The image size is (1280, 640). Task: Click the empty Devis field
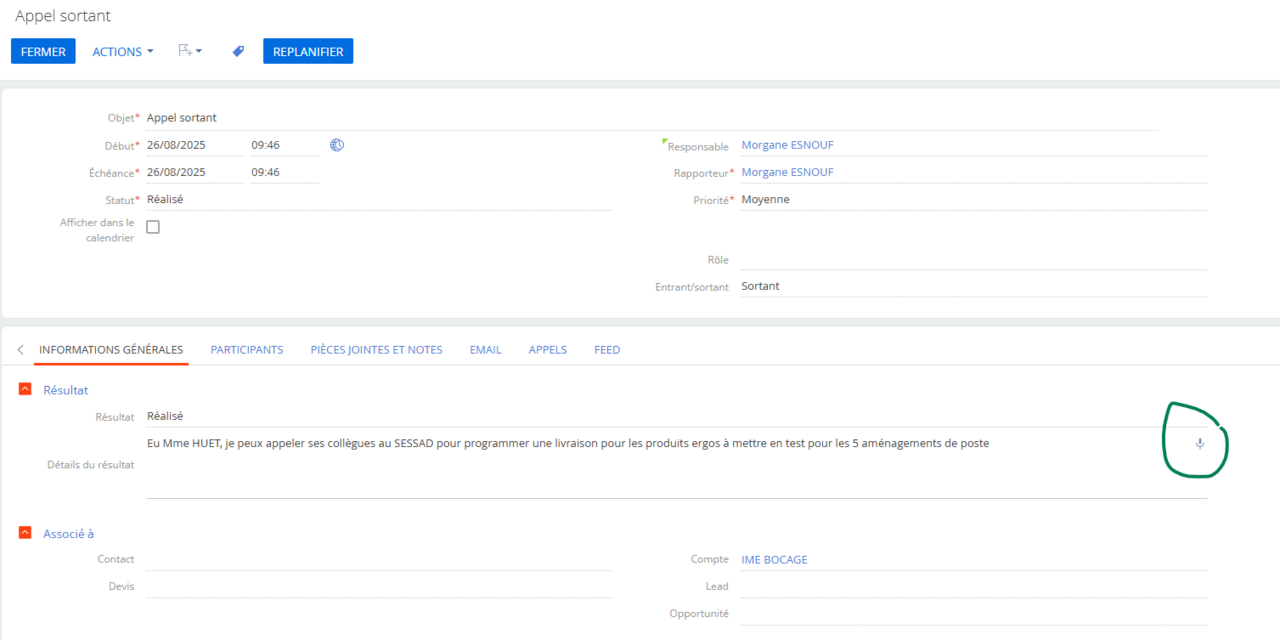(x=379, y=586)
